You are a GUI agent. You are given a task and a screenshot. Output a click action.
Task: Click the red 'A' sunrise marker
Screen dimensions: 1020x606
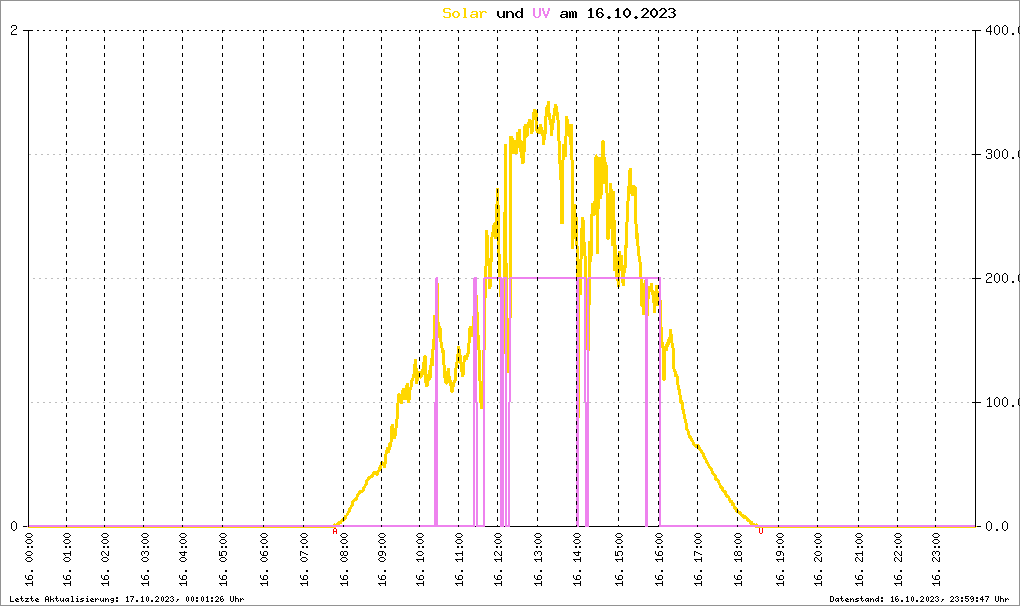coord(335,531)
